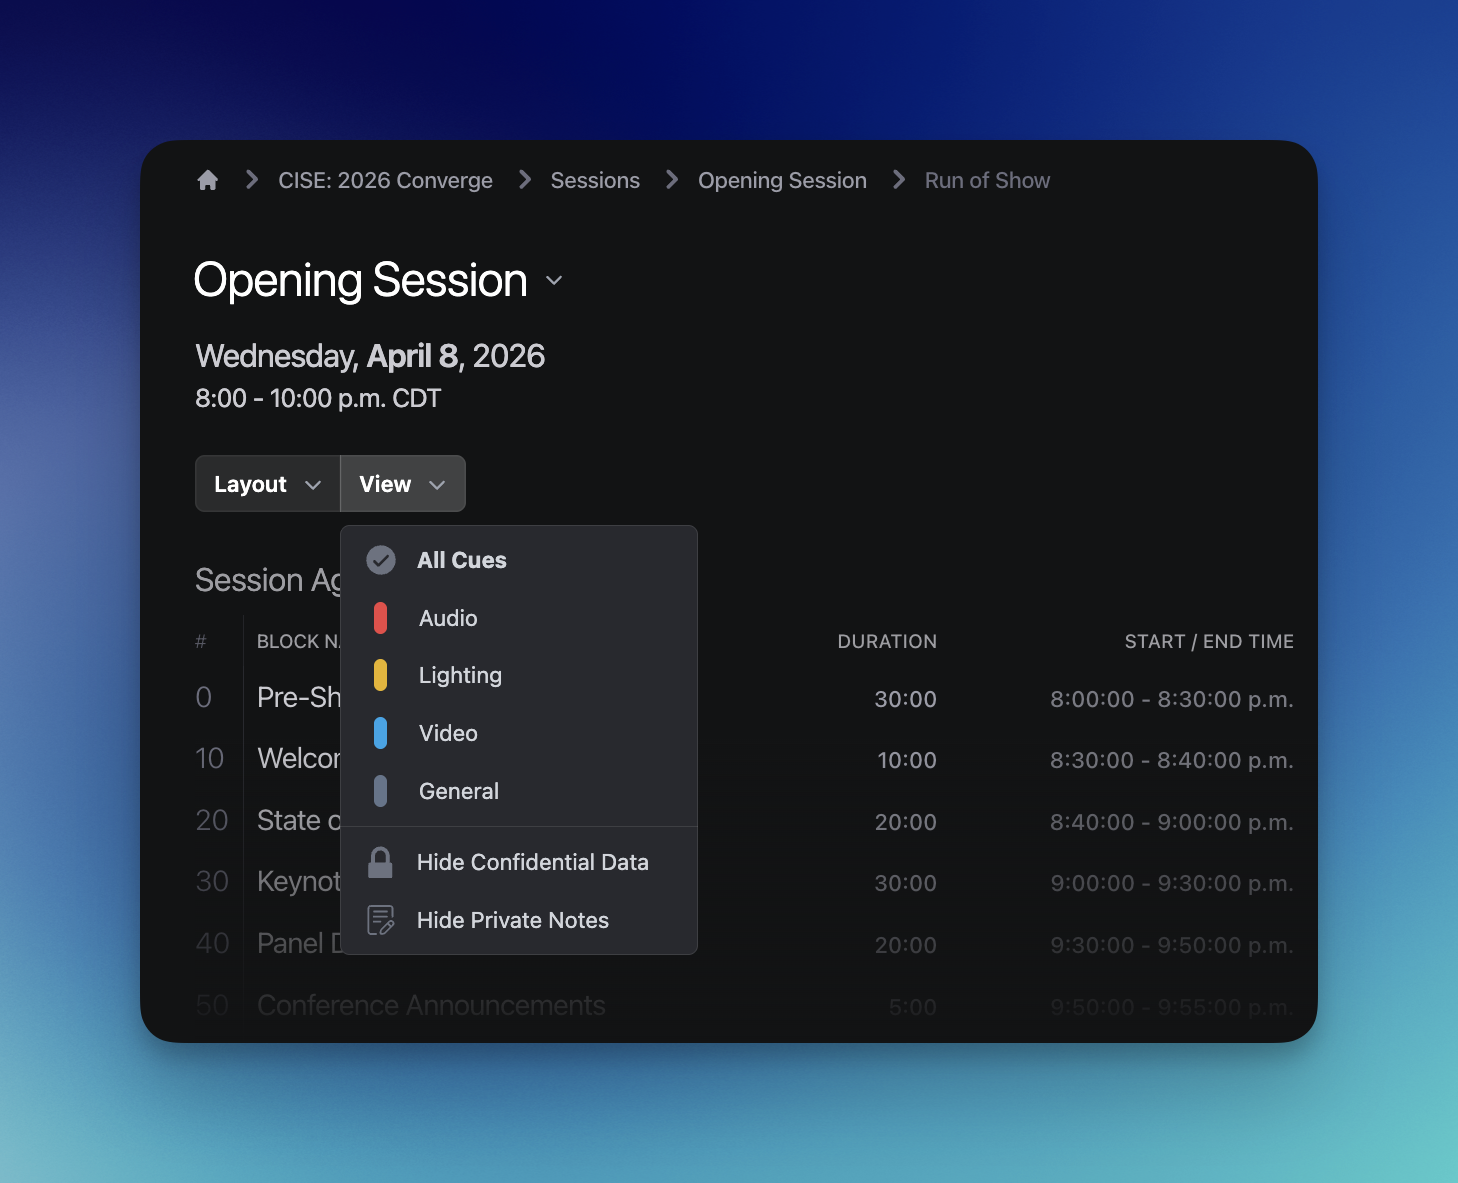Select the Conference Announcements block row
Screen dimensions: 1458x1183
pos(431,1005)
